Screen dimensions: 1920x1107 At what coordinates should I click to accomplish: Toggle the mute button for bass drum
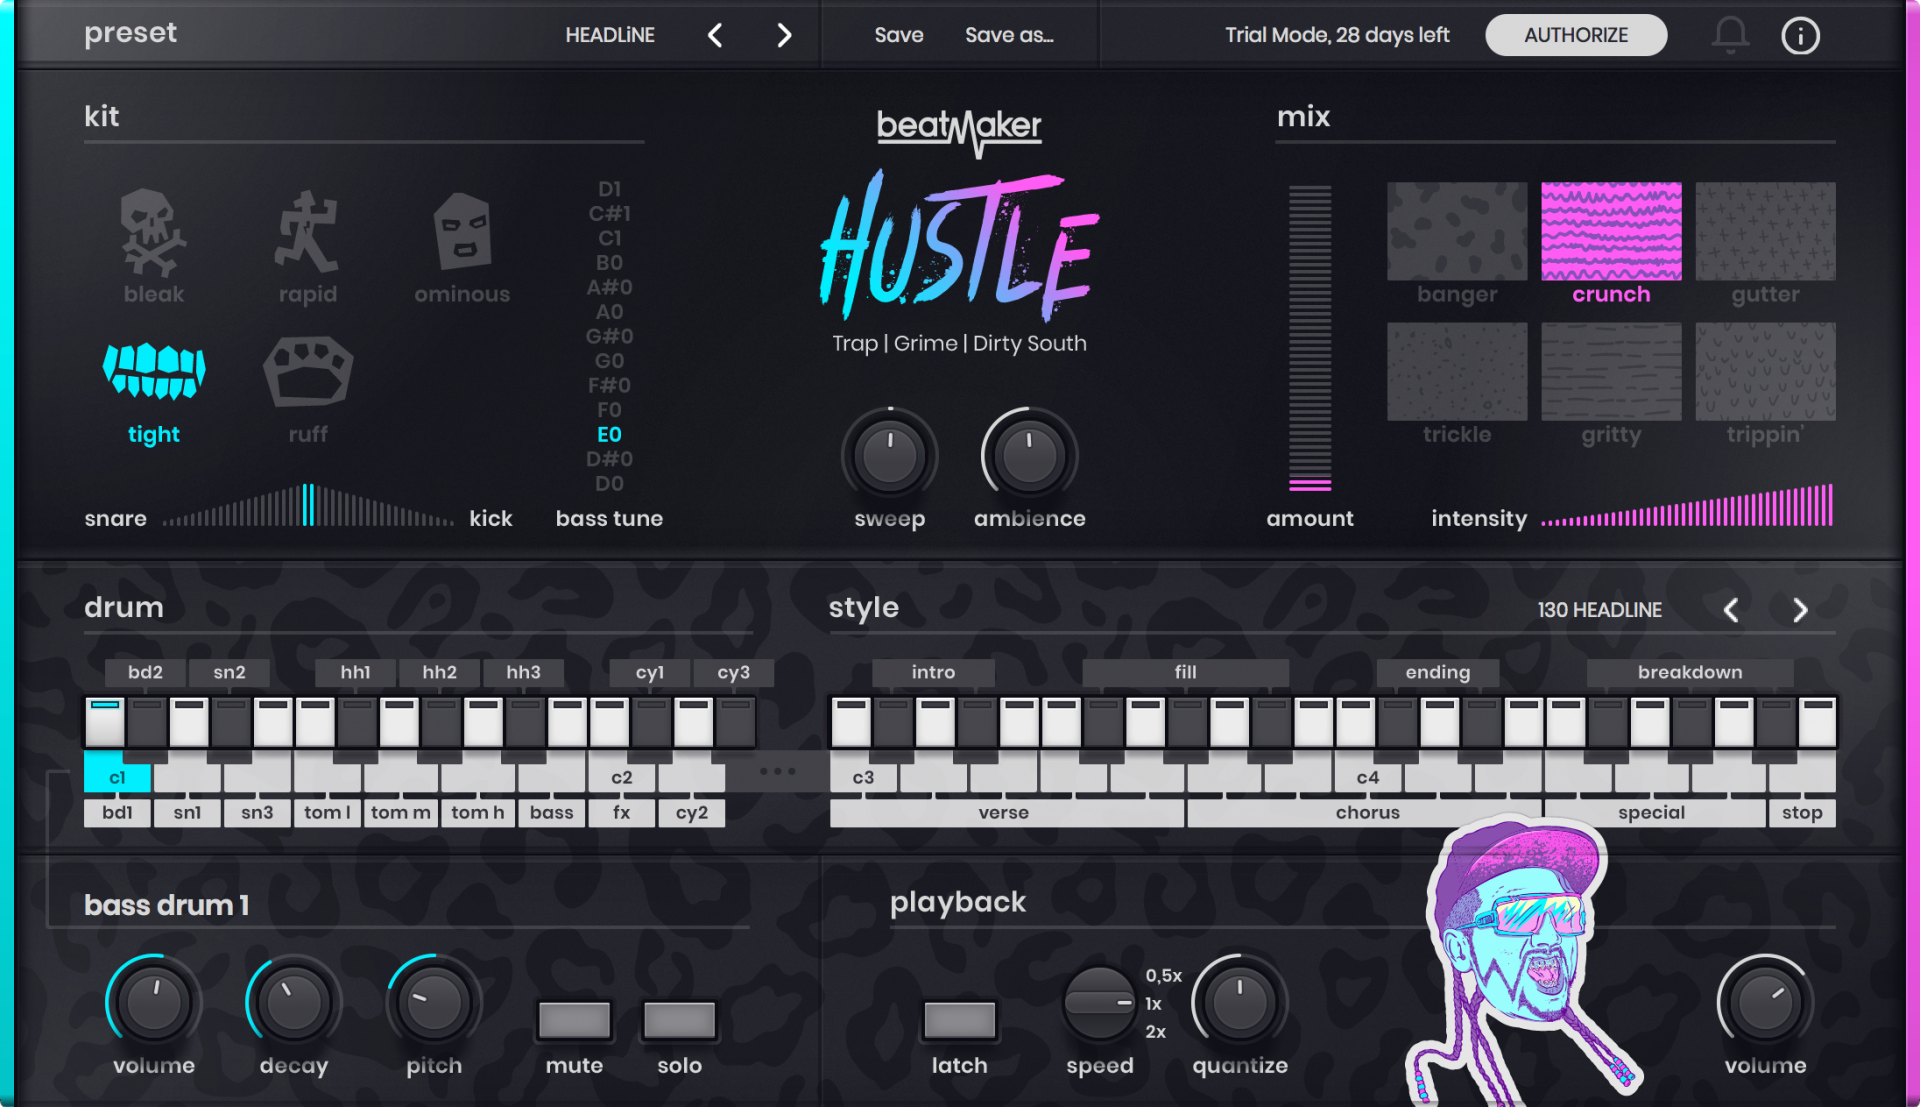click(574, 1020)
